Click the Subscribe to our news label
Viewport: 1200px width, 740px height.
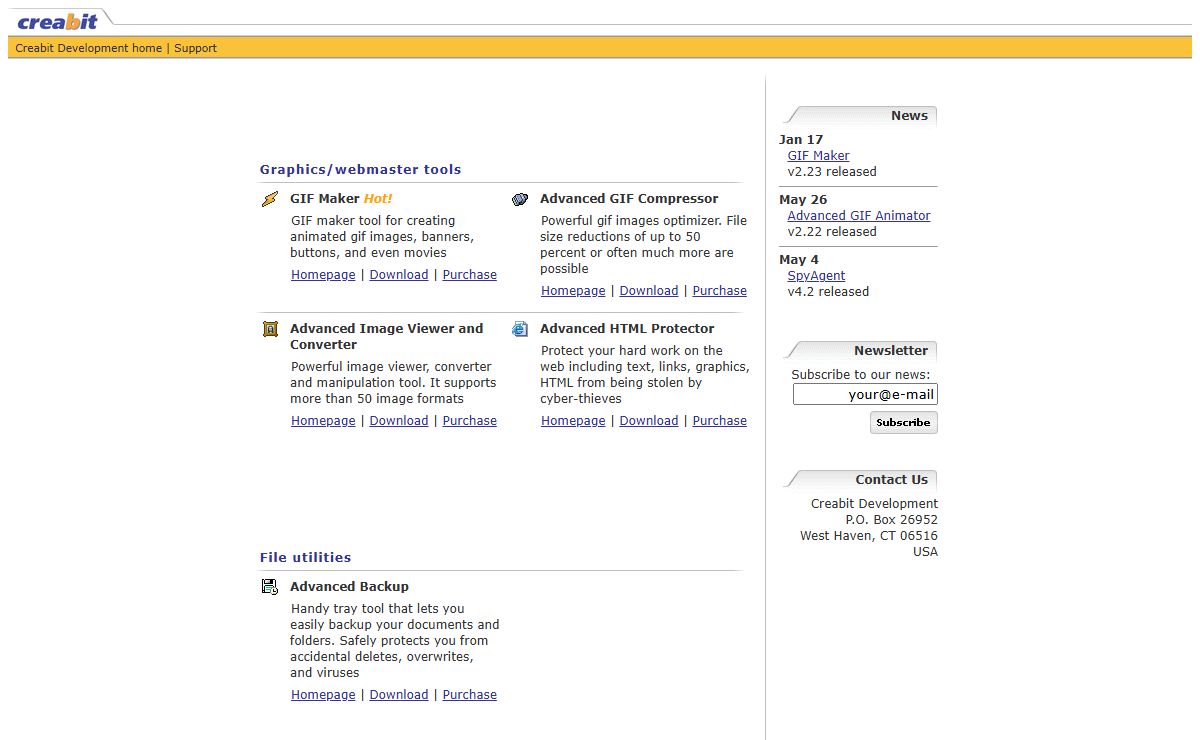(x=861, y=375)
